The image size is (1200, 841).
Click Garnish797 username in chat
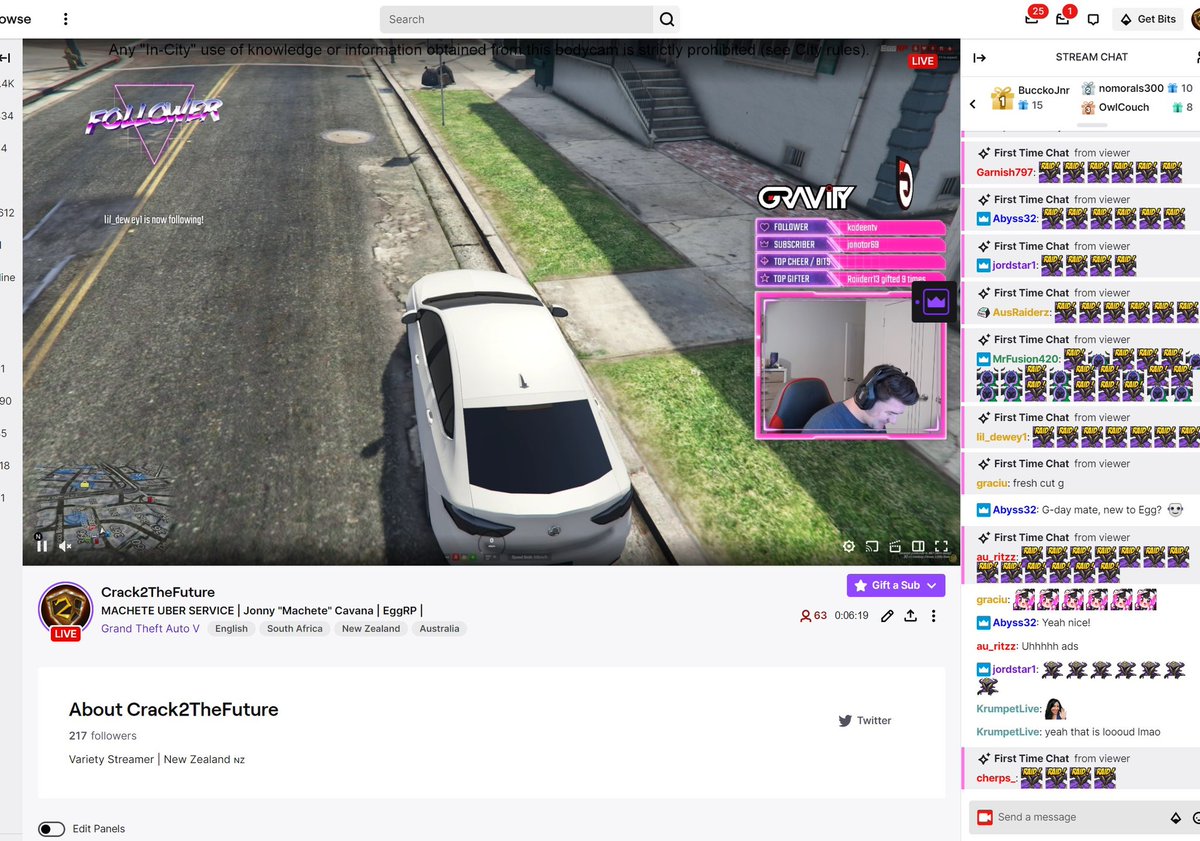point(1005,172)
